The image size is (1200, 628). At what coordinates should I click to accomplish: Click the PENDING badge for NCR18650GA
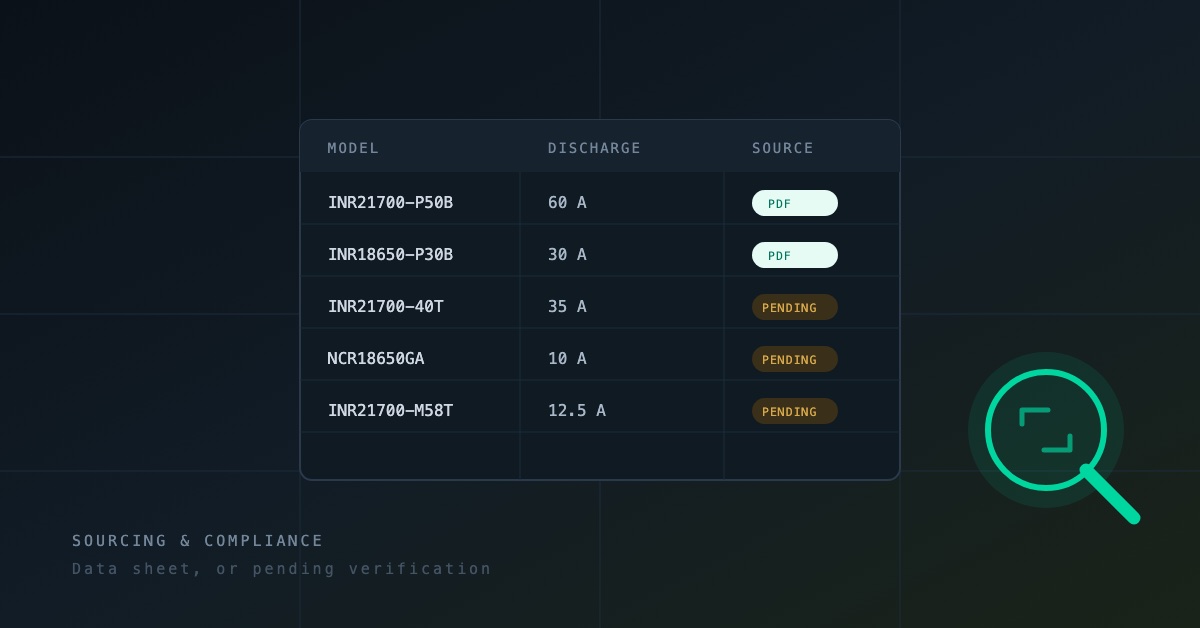pyautogui.click(x=795, y=359)
